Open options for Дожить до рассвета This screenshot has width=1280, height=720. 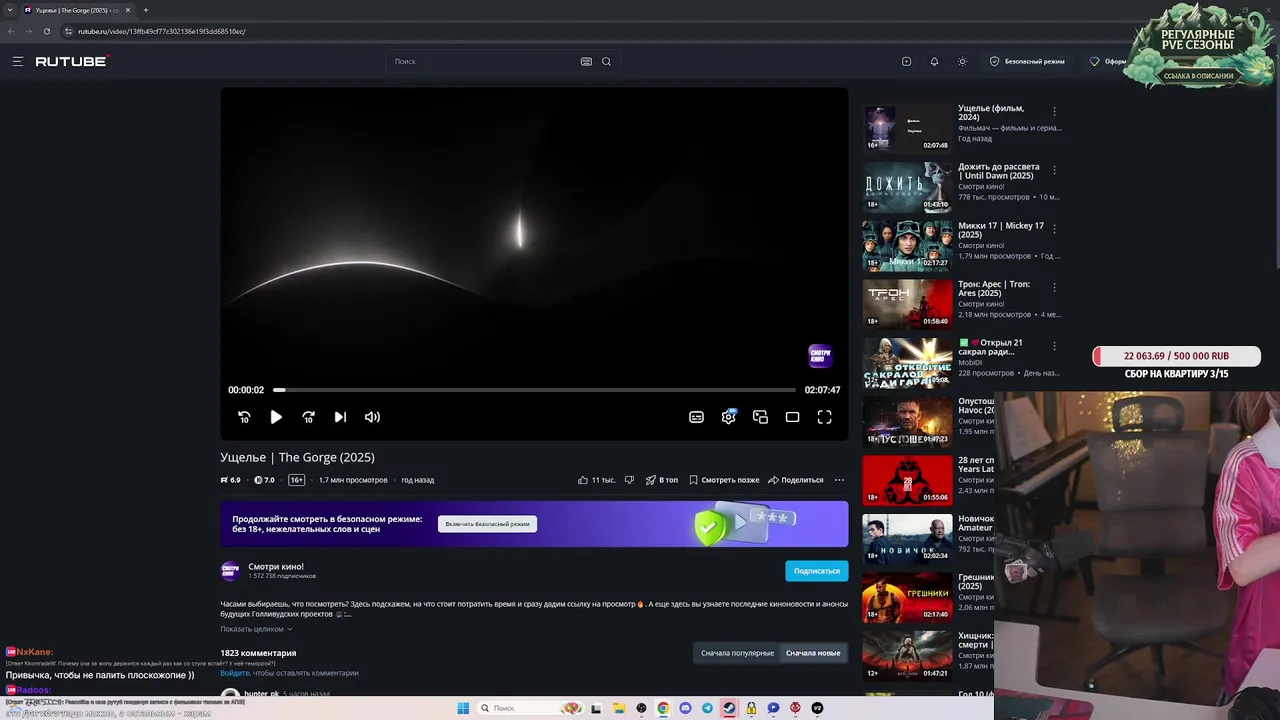tap(1054, 170)
